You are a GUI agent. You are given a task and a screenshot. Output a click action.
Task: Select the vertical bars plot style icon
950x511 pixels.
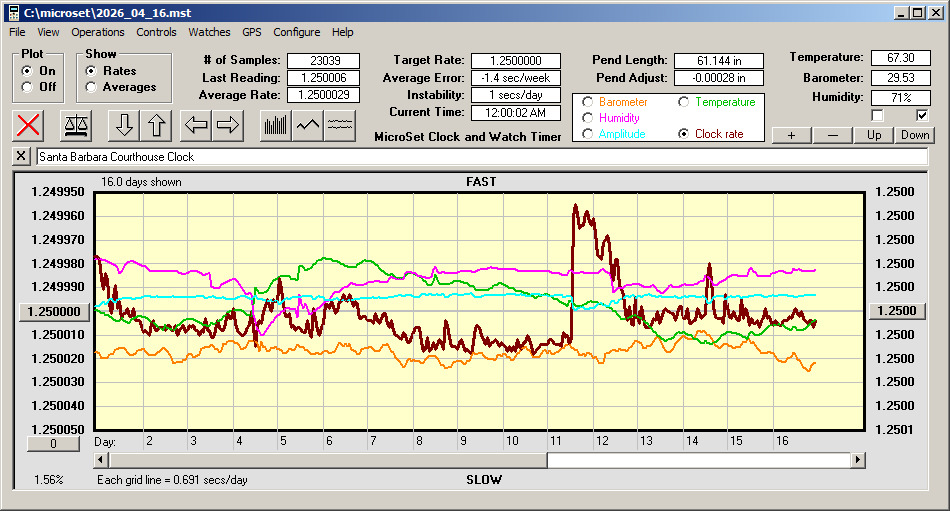click(275, 125)
